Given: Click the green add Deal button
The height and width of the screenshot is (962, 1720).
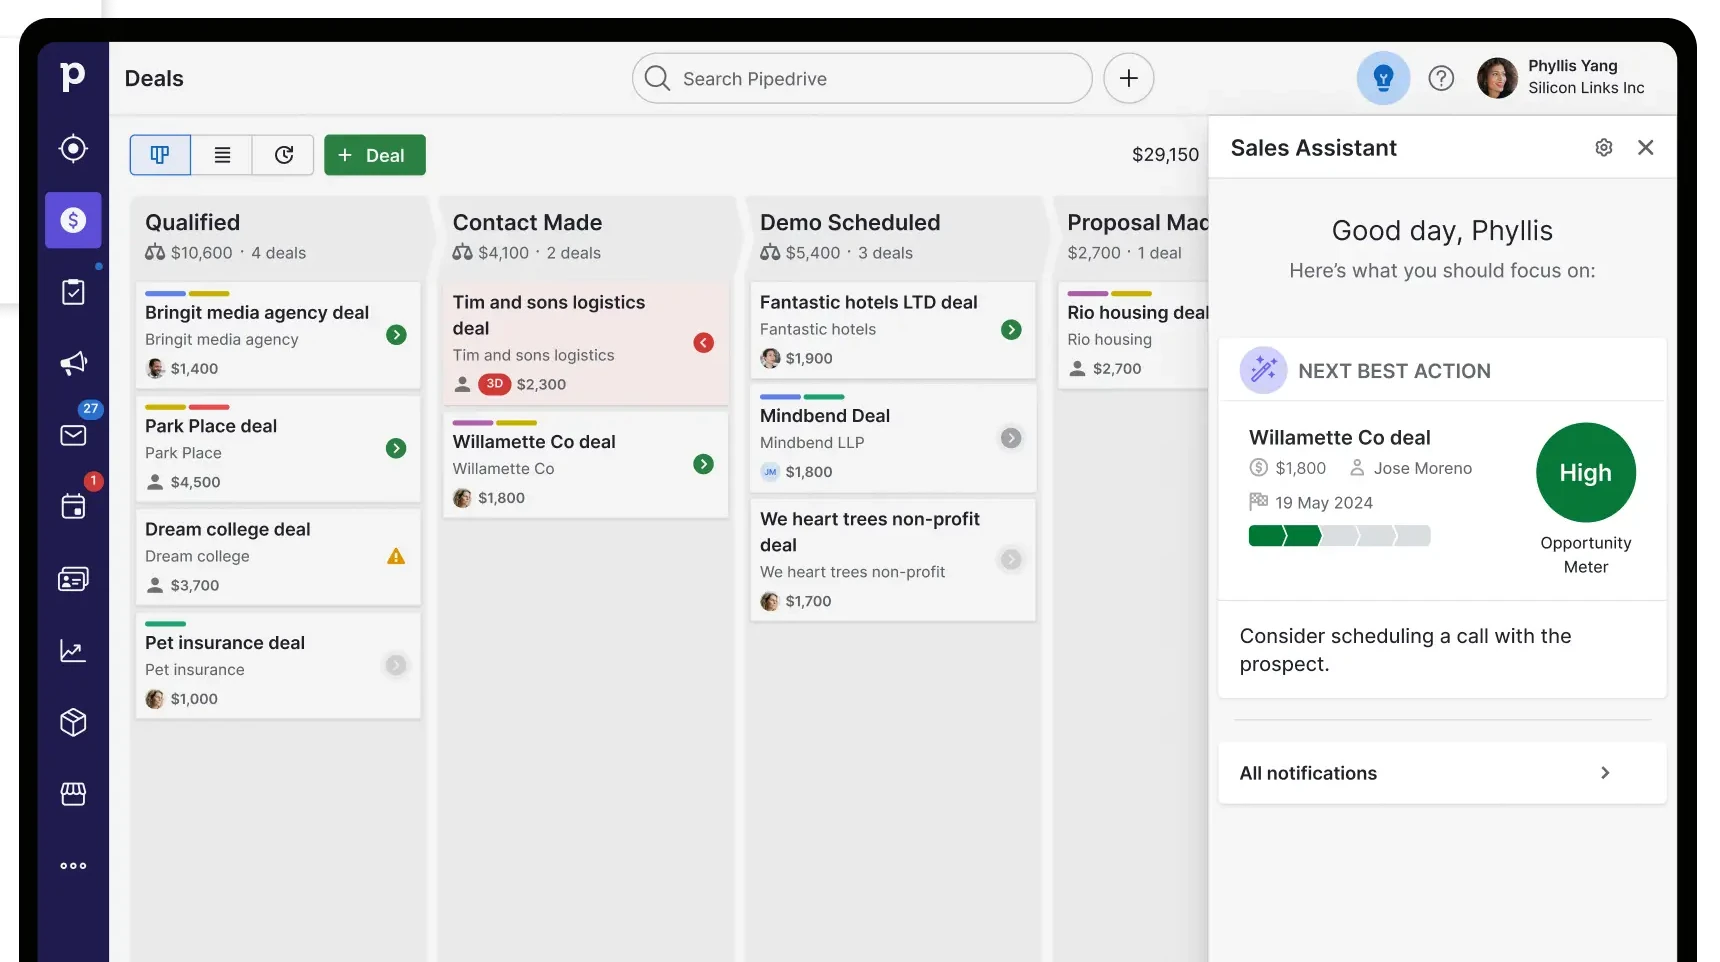Looking at the screenshot, I should 375,155.
